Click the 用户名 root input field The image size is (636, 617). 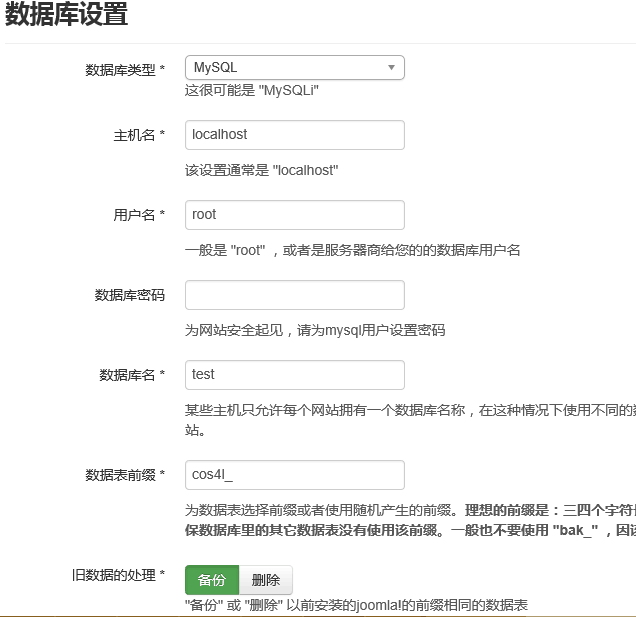294,215
